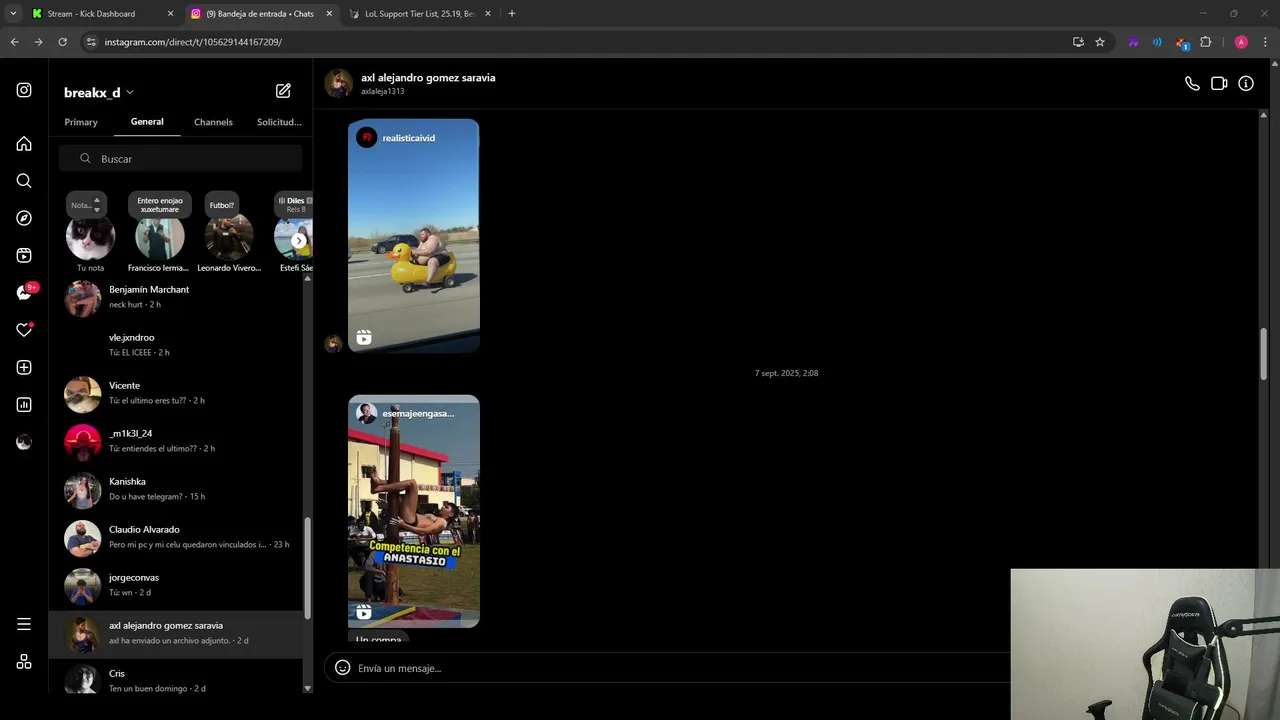
Task: Click realisticaivid username on reel
Action: 408,138
